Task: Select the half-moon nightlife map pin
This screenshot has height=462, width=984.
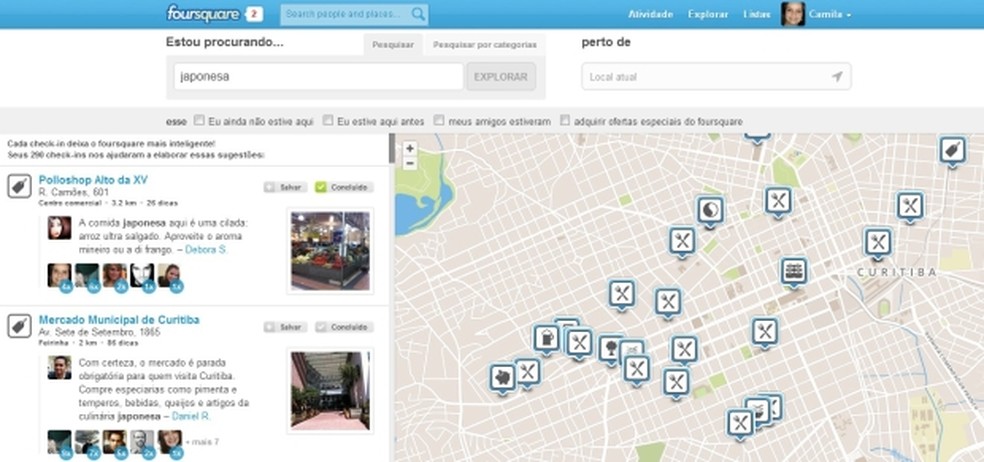Action: pyautogui.click(x=710, y=211)
